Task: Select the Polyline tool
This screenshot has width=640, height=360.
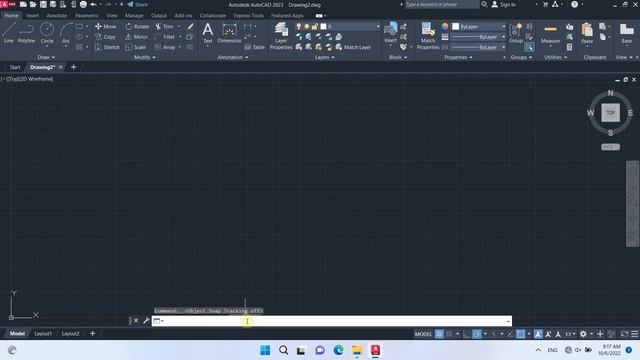Action: point(26,33)
